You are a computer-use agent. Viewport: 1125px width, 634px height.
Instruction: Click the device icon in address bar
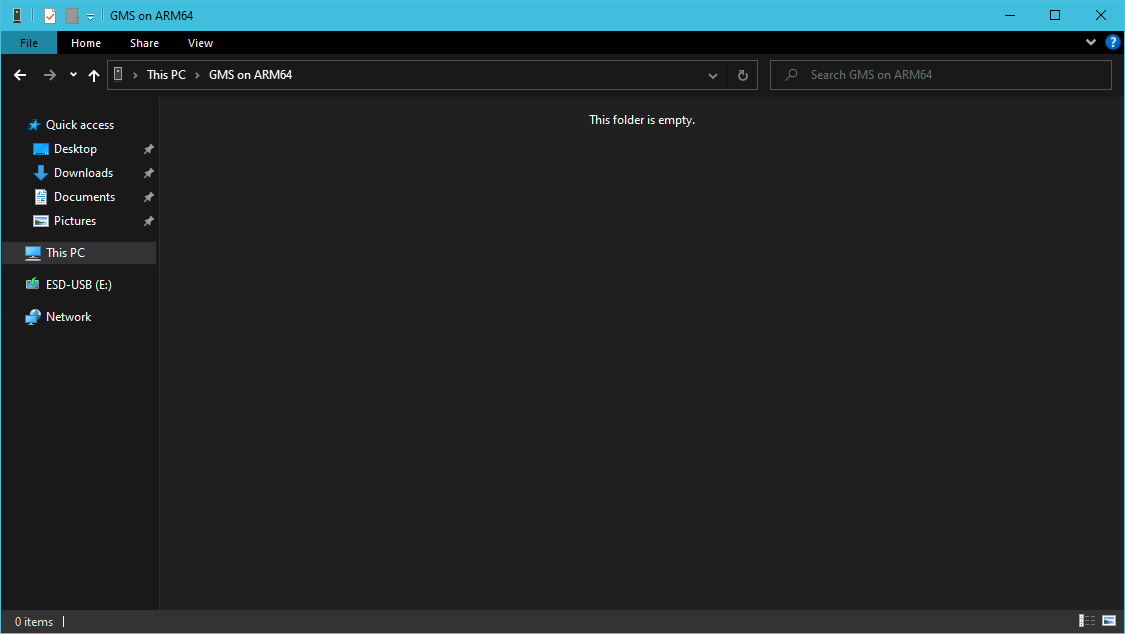pos(118,74)
